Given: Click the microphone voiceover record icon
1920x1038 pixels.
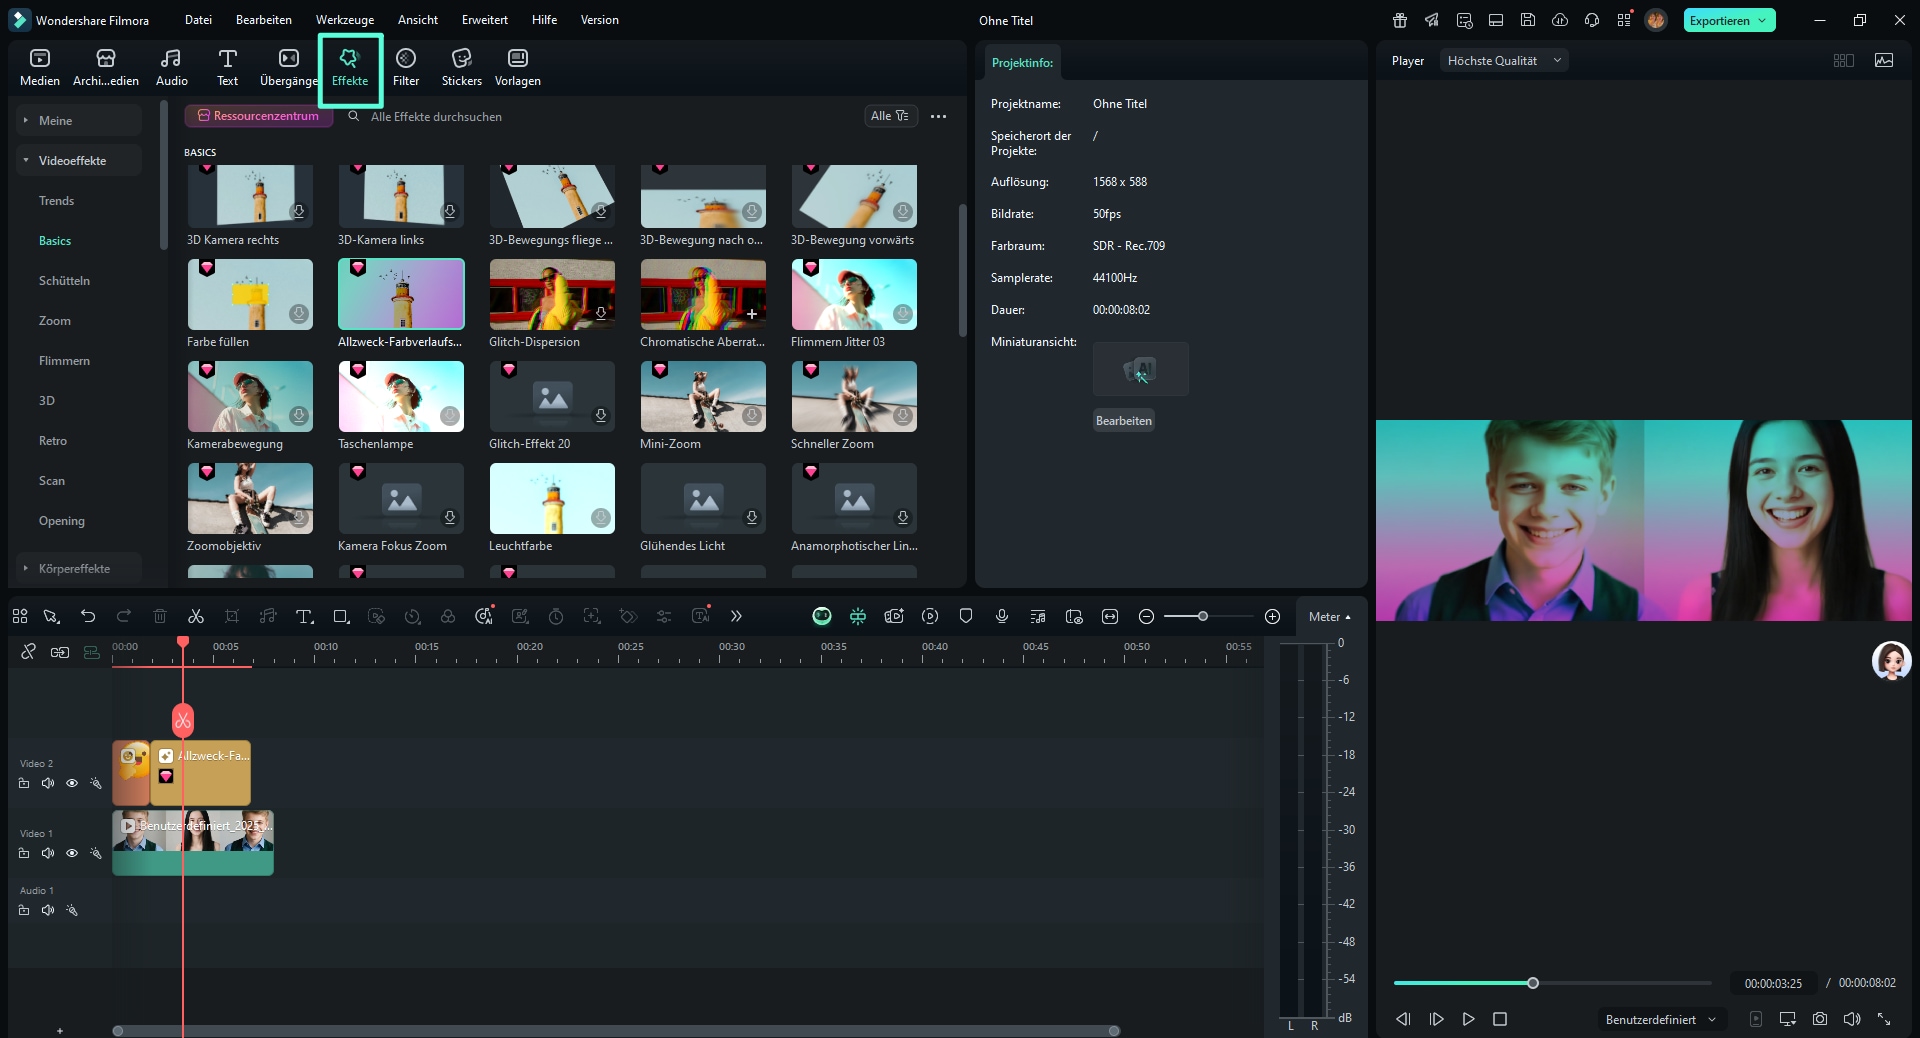Looking at the screenshot, I should point(1002,616).
